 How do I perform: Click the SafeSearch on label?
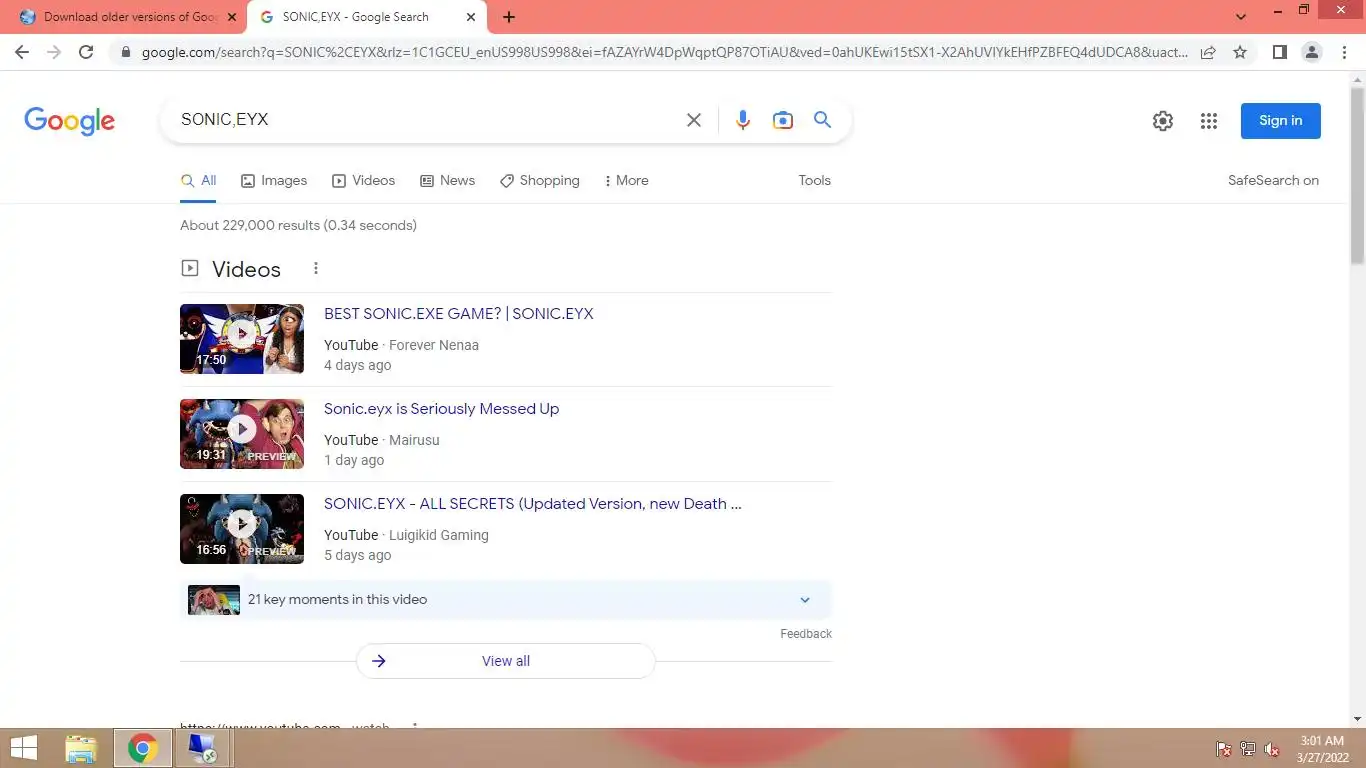1273,181
